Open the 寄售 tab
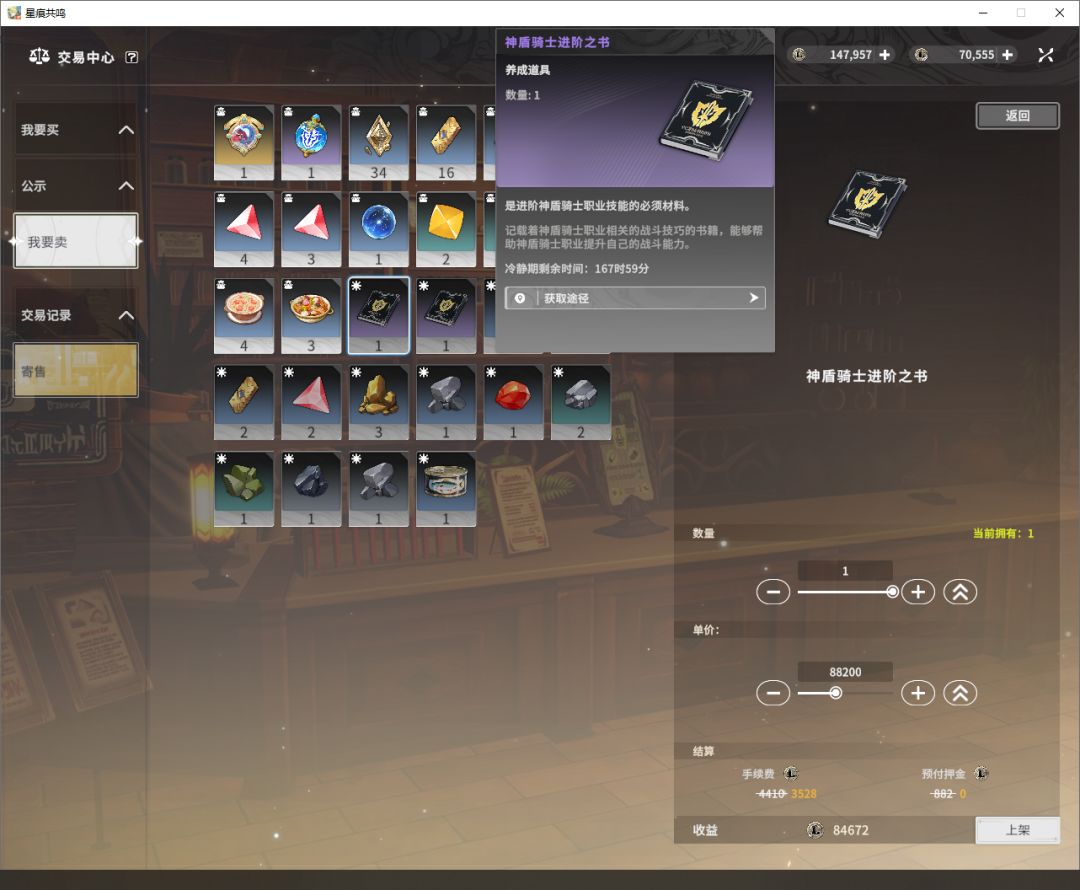1080x890 pixels. (76, 371)
